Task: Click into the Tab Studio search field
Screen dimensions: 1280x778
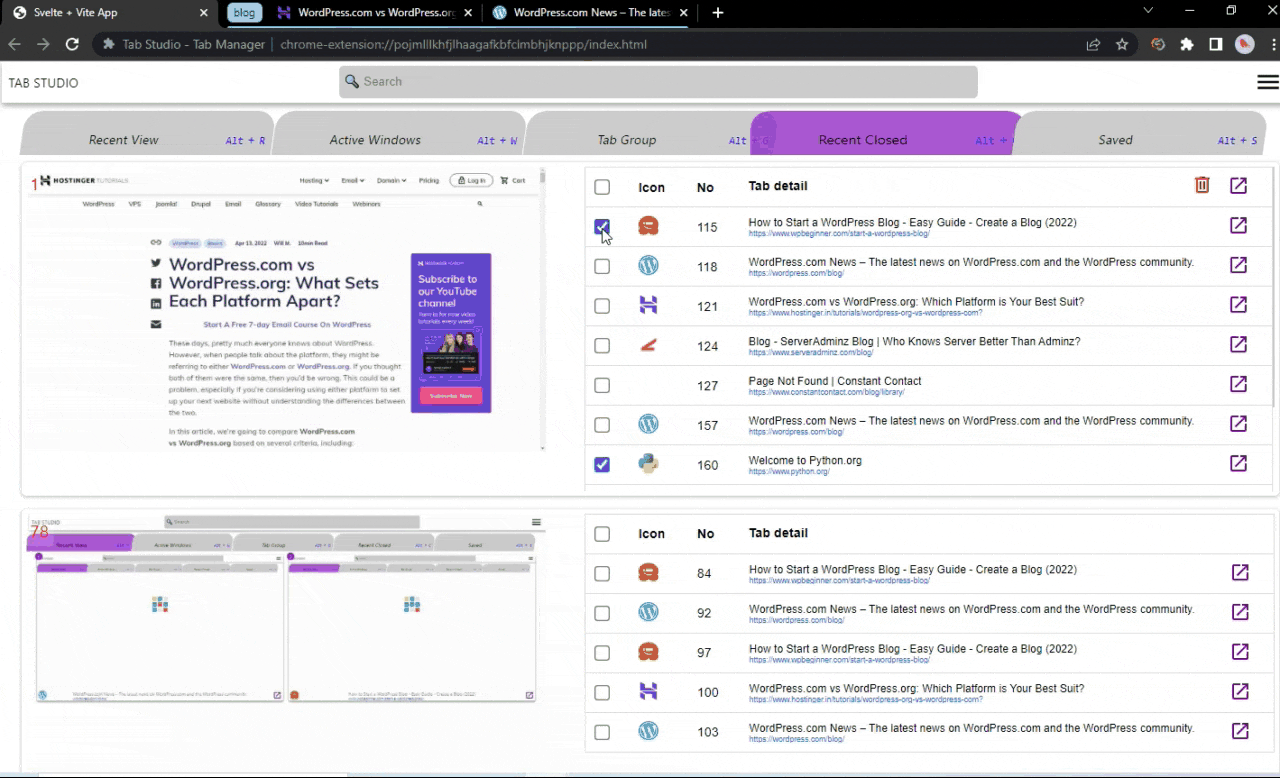Action: [658, 82]
